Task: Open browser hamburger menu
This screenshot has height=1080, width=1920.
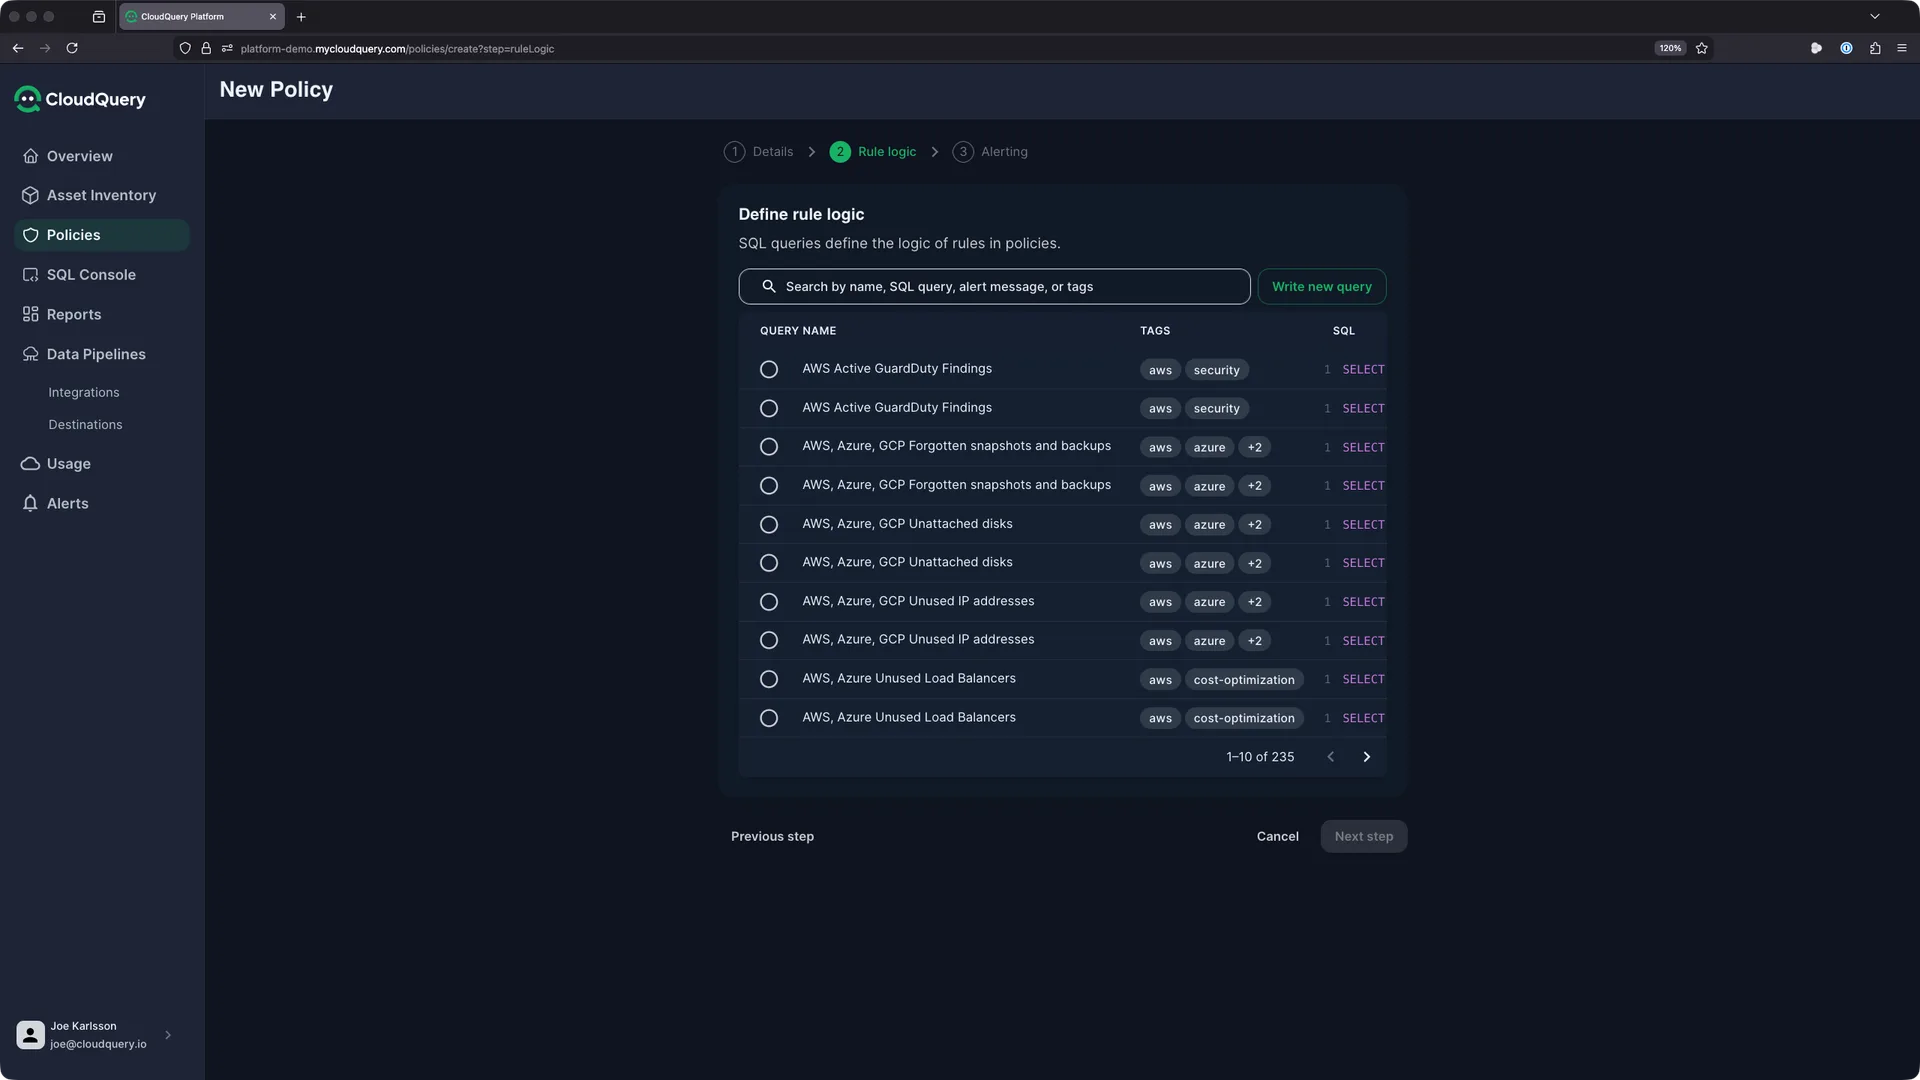Action: click(x=1902, y=48)
